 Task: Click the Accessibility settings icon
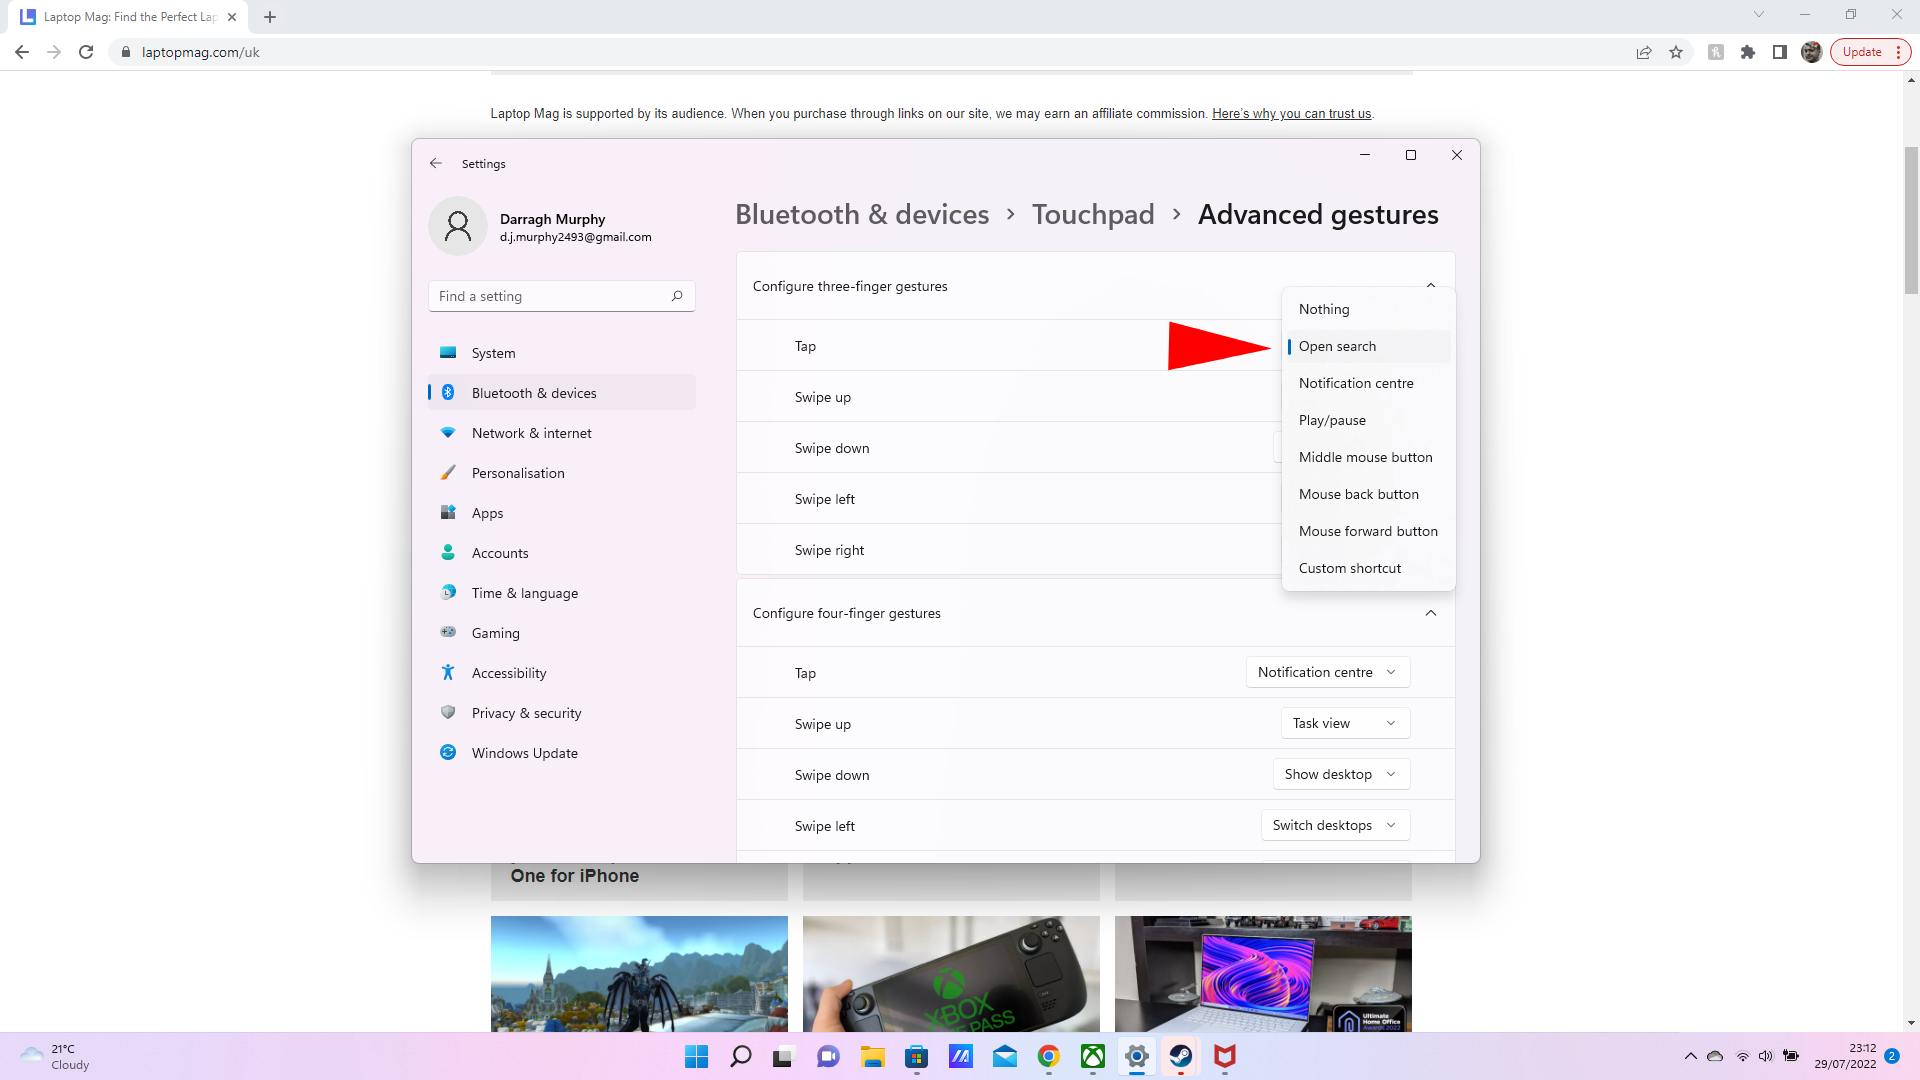point(448,673)
